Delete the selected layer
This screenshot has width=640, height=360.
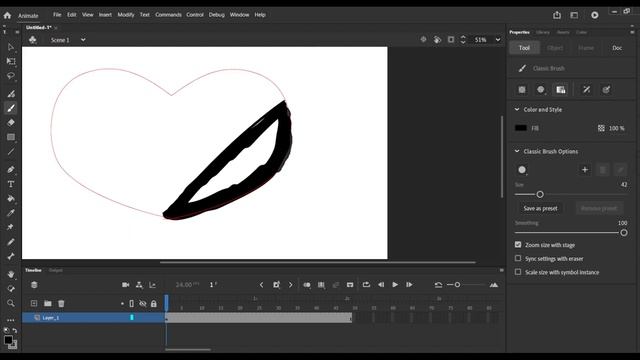coord(61,303)
